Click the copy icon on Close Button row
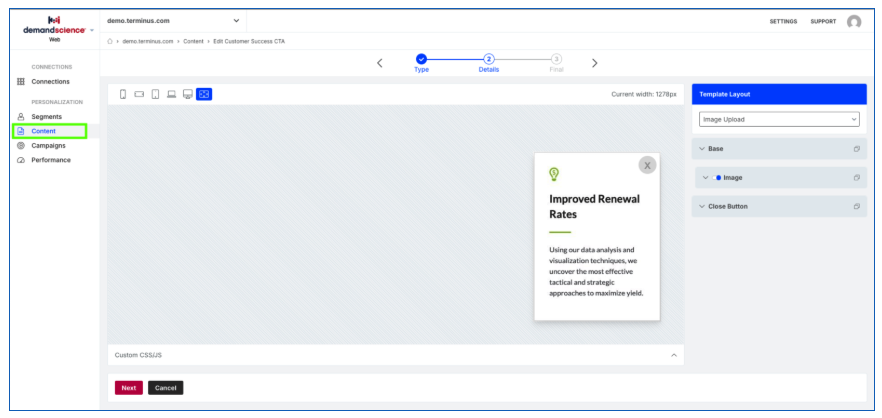This screenshot has width=882, height=418. tap(857, 206)
